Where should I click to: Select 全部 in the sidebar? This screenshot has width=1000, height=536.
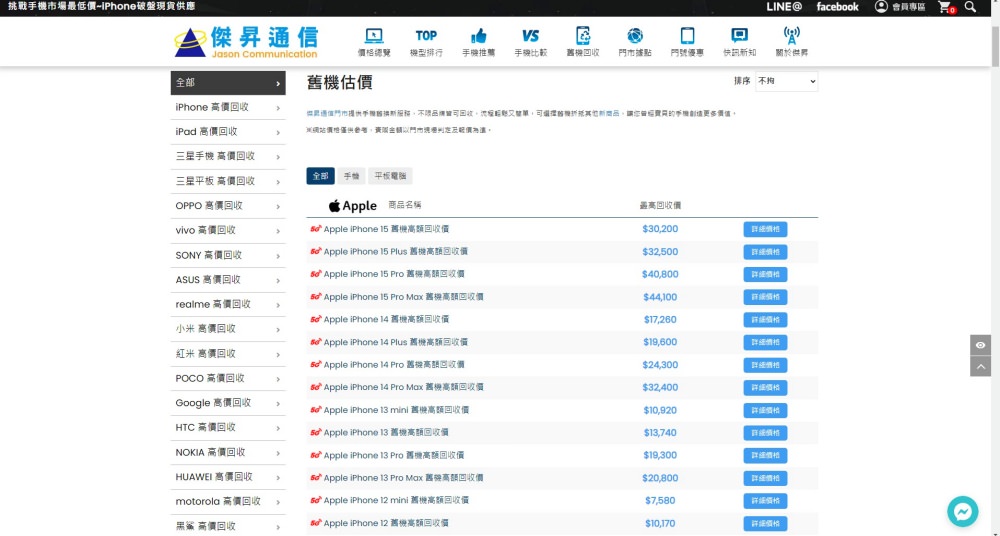[x=228, y=83]
